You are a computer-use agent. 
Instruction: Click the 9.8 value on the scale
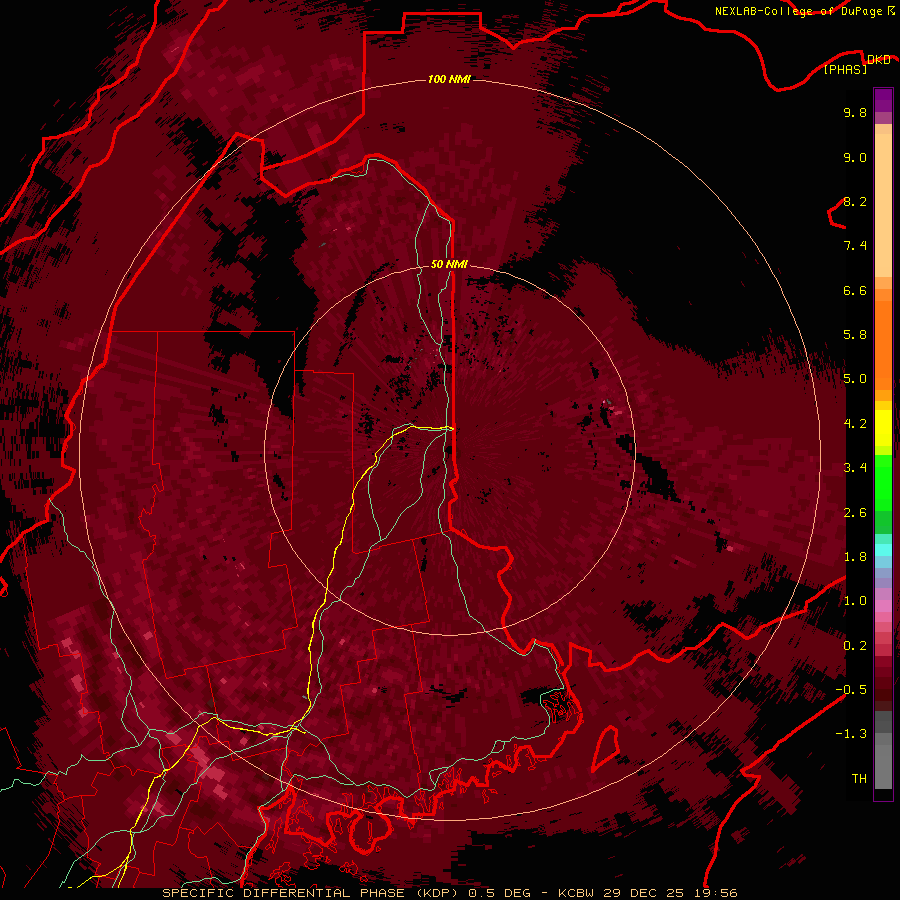coord(855,112)
